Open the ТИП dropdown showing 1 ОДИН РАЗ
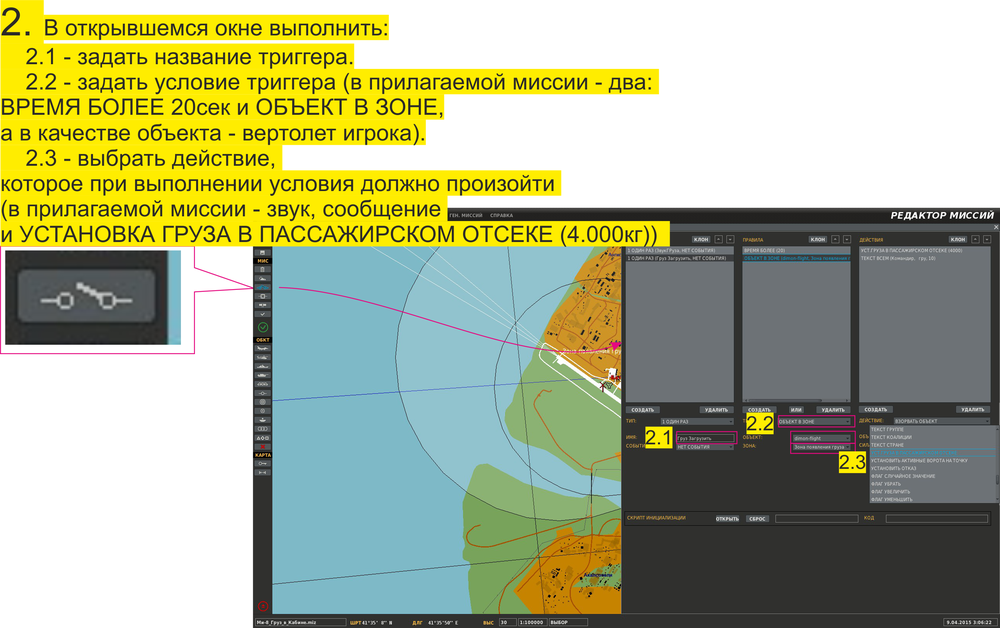 pyautogui.click(x=697, y=421)
